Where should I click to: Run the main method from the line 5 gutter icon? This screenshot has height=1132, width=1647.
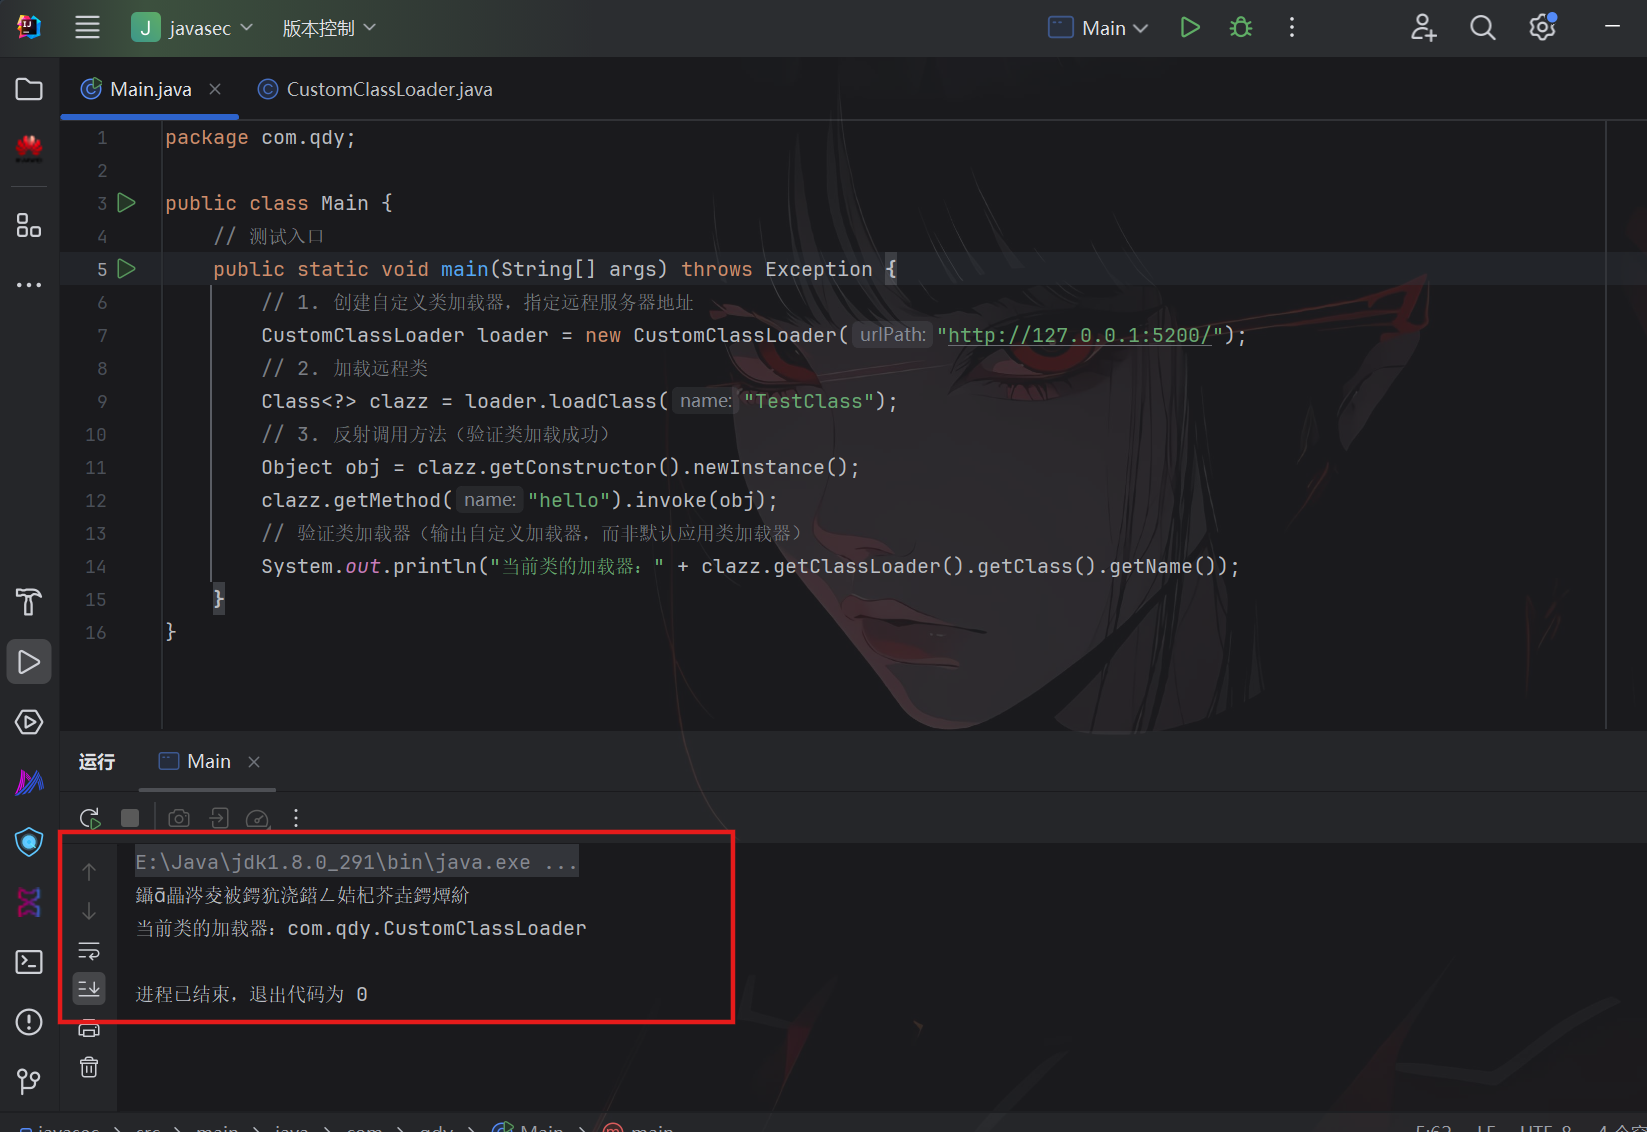click(127, 269)
